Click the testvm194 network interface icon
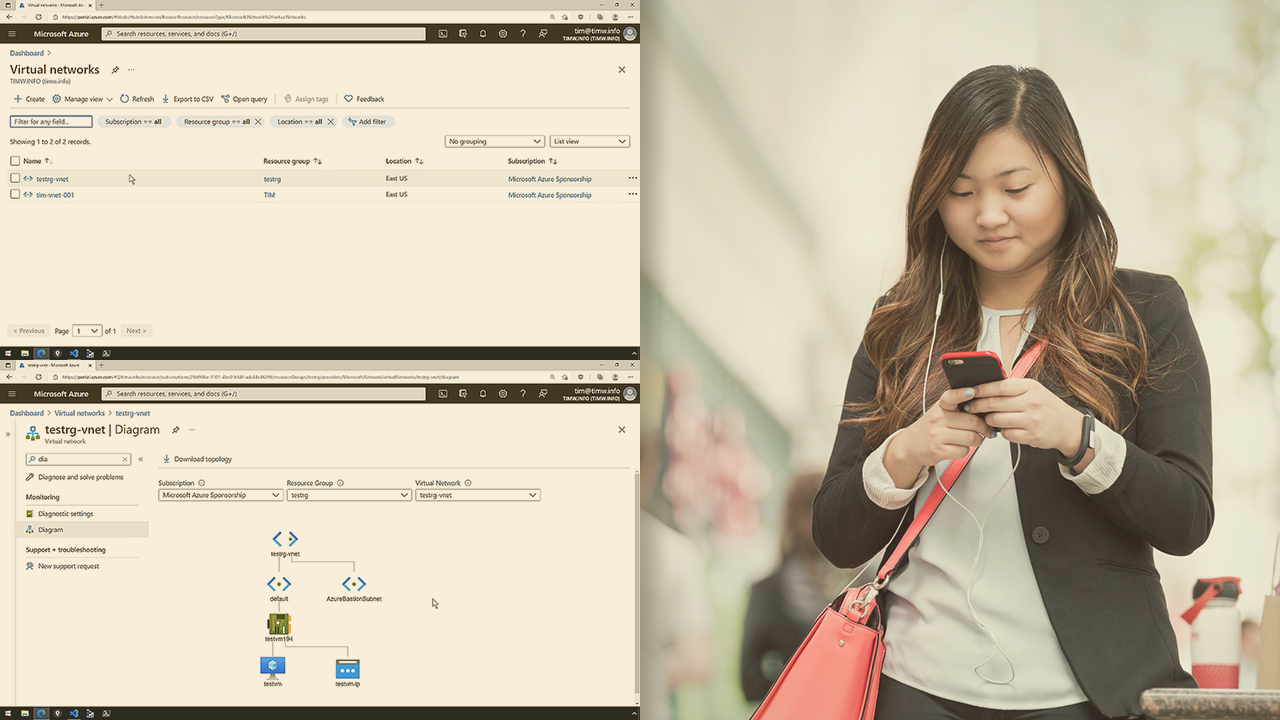Viewport: 1280px width, 720px height. pos(279,624)
